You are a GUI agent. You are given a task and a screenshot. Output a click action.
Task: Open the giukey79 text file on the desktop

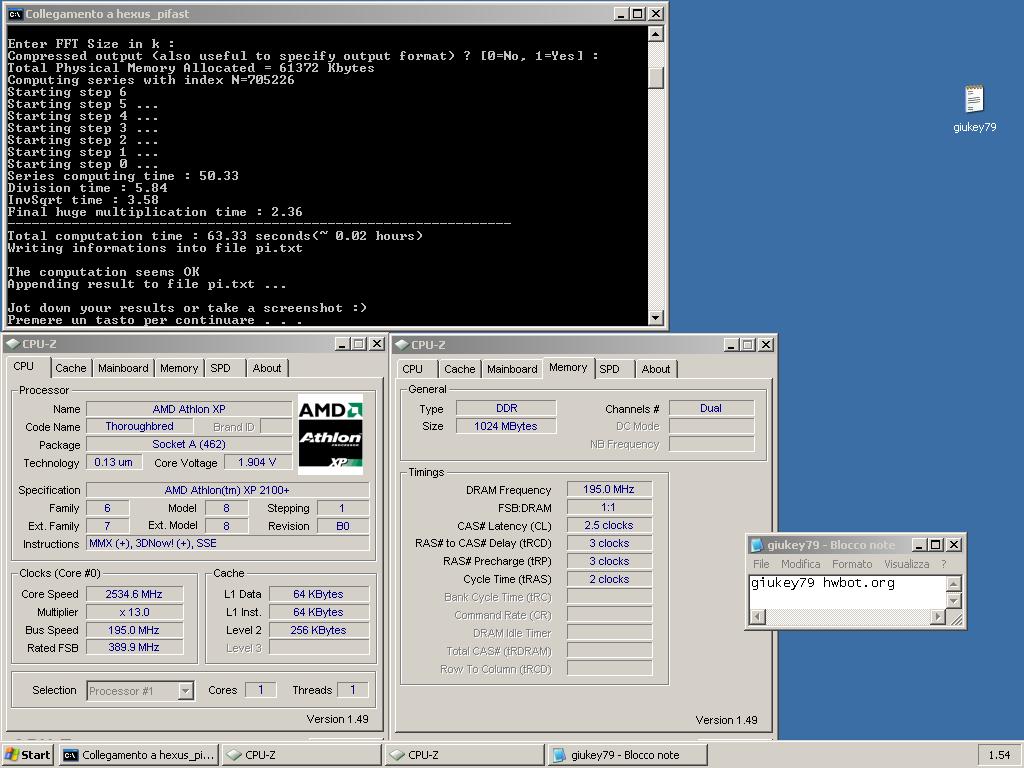974,108
